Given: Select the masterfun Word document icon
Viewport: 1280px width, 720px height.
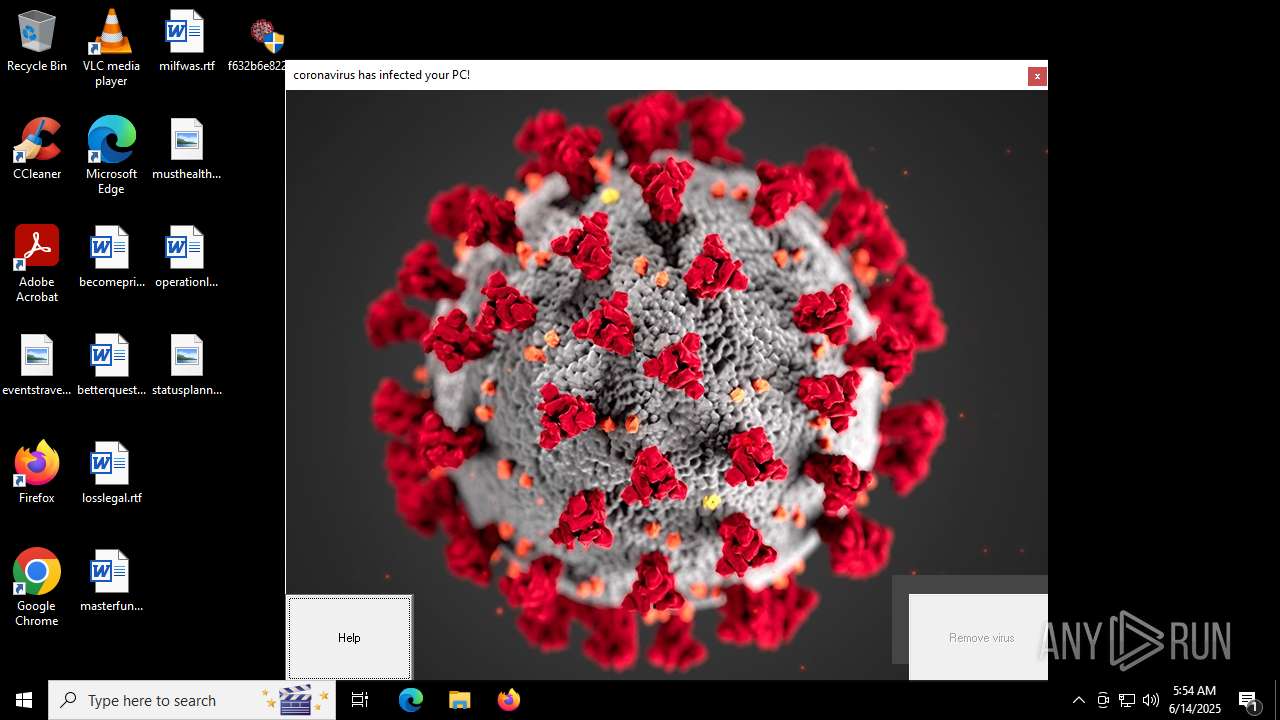Looking at the screenshot, I should click(111, 581).
